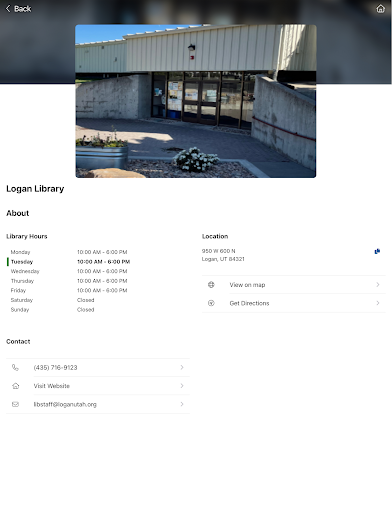Click the Contact heading
Screen dimensions: 392x512
coord(18,341)
